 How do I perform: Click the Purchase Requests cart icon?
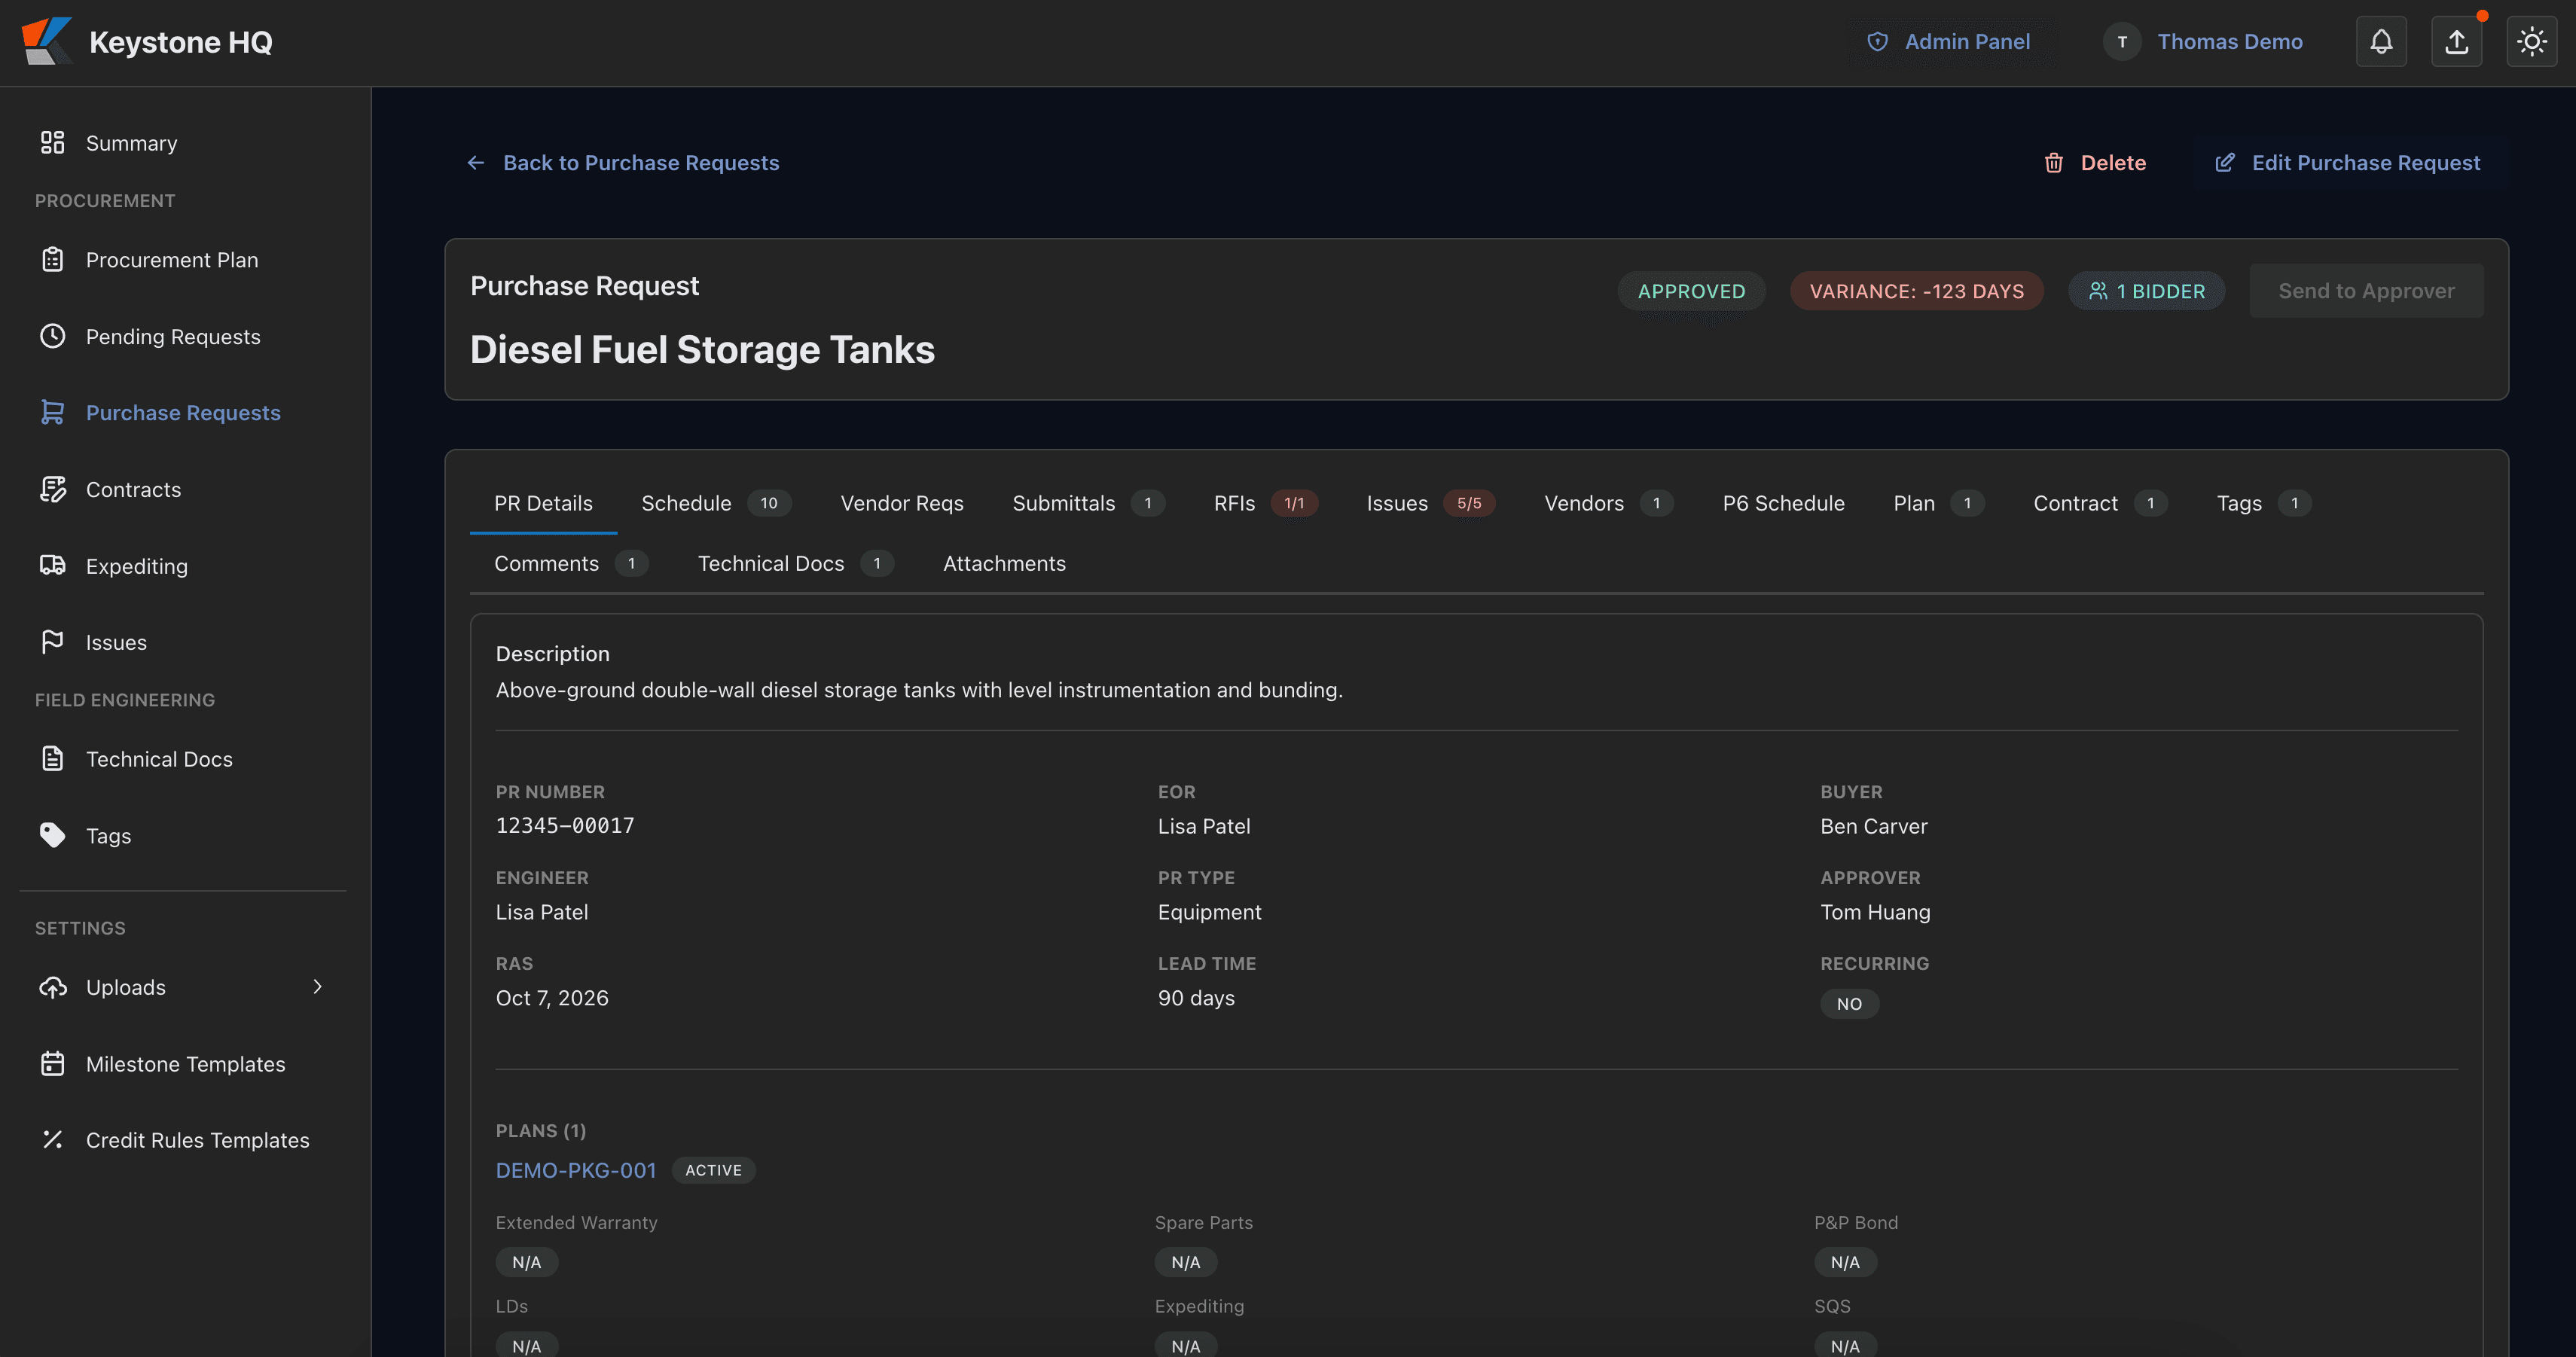52,413
